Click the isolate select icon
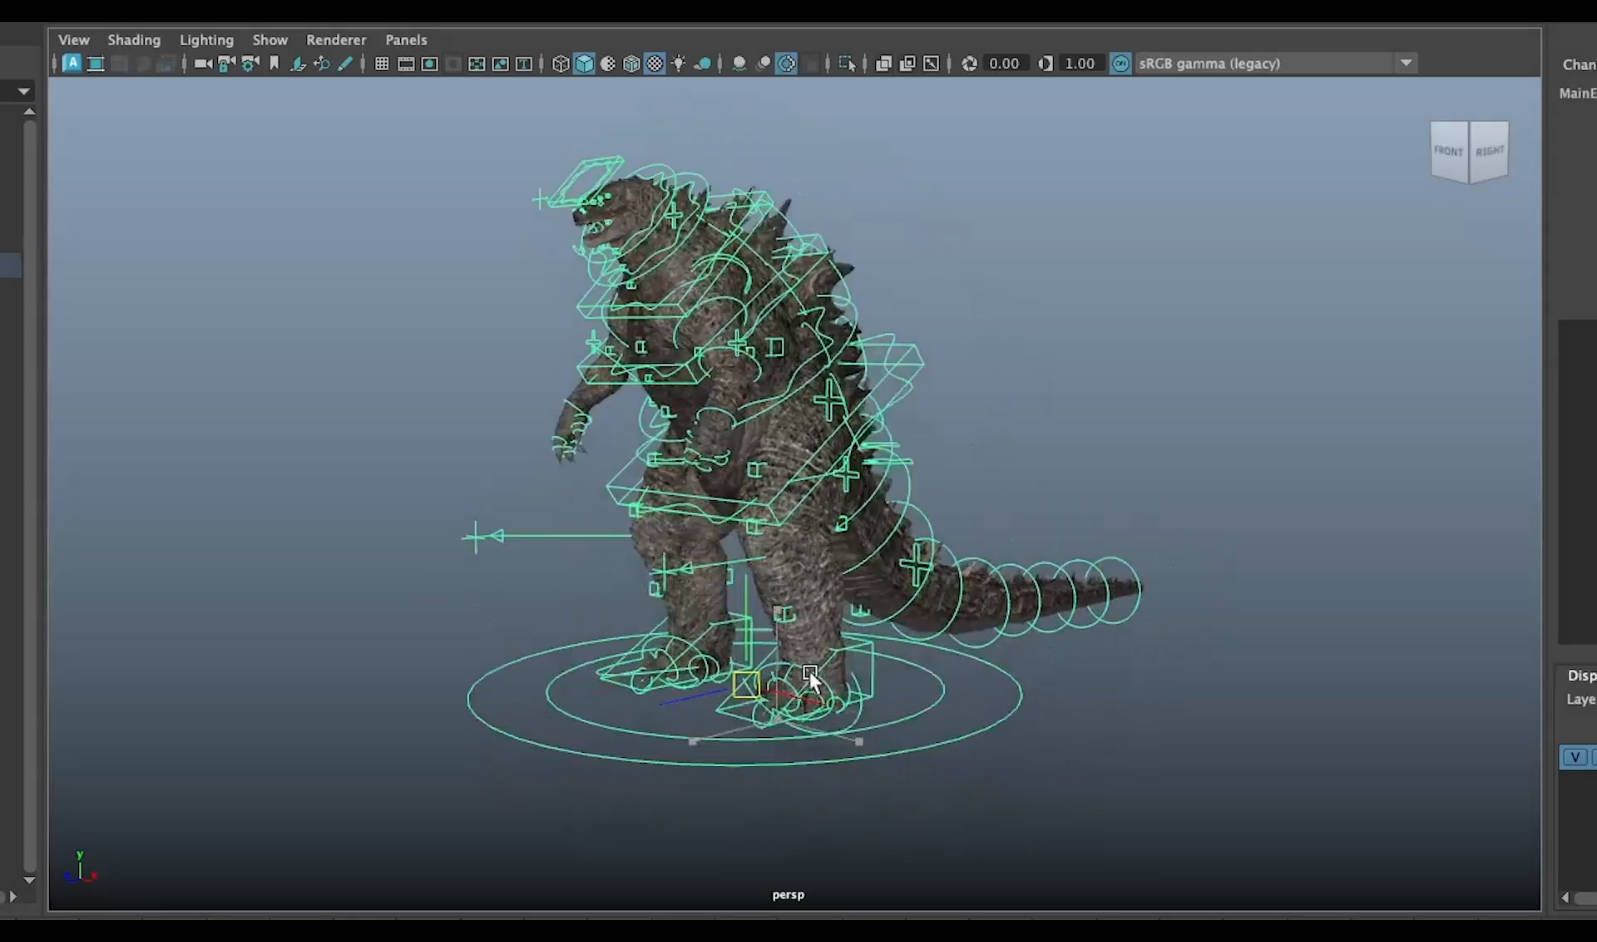The image size is (1597, 942). [847, 63]
